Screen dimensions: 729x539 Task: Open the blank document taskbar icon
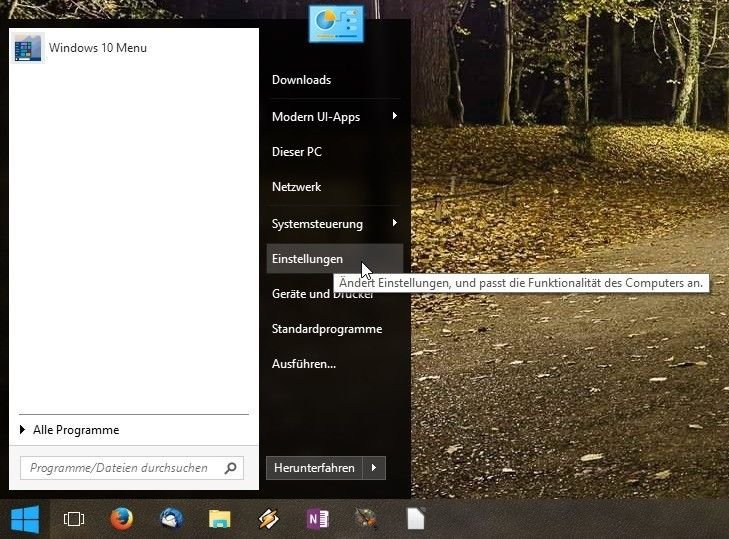[416, 519]
